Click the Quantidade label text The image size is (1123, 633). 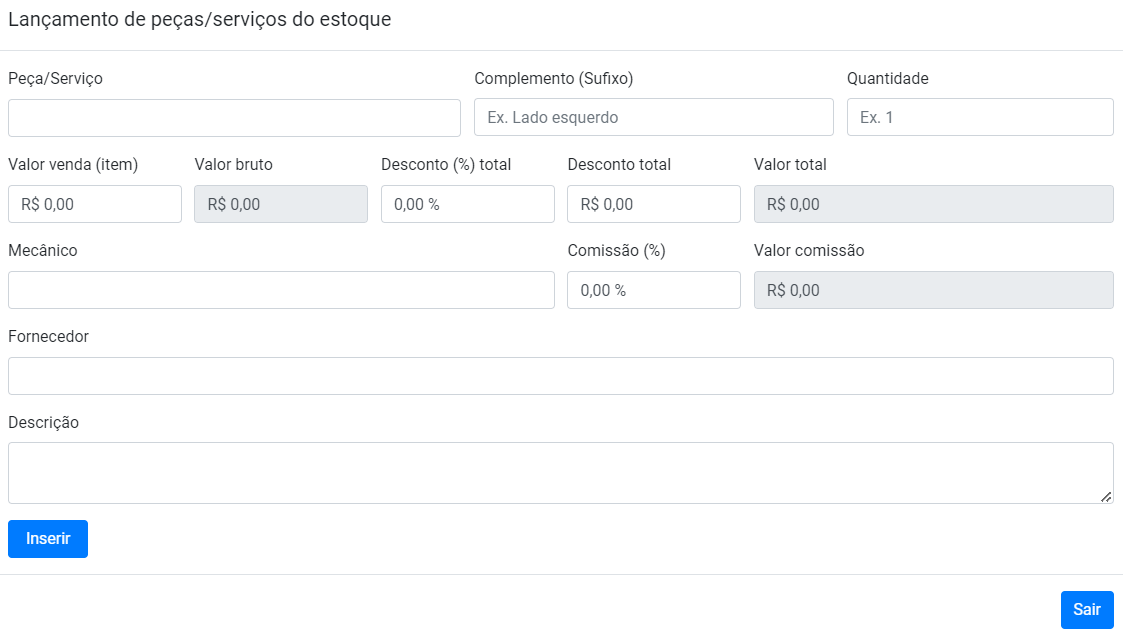[887, 79]
